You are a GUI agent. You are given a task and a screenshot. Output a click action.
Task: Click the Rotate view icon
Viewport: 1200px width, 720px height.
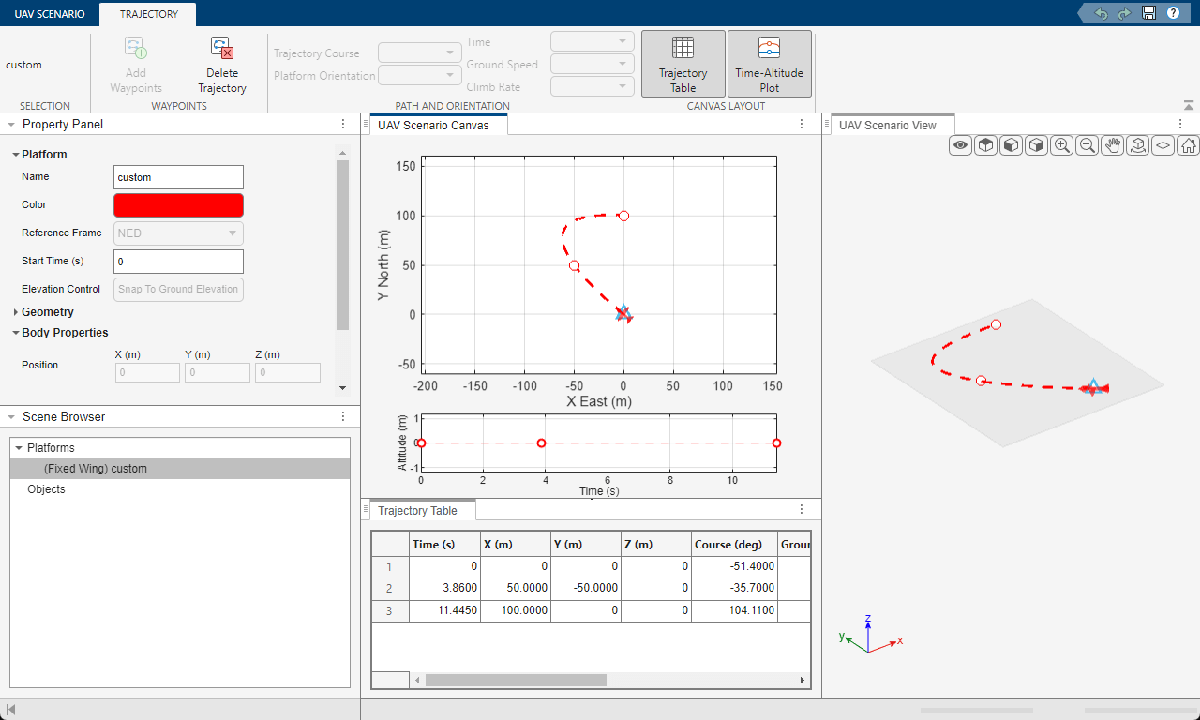tap(1137, 145)
